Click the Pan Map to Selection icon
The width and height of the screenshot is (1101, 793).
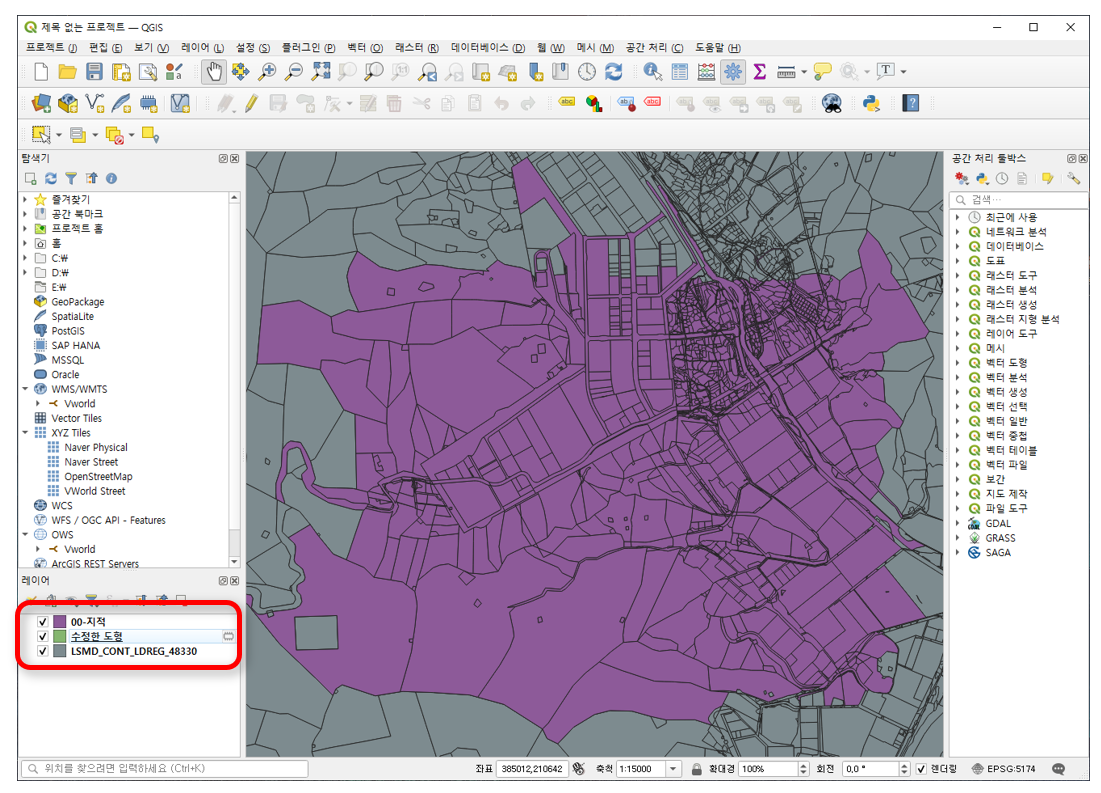pos(240,72)
